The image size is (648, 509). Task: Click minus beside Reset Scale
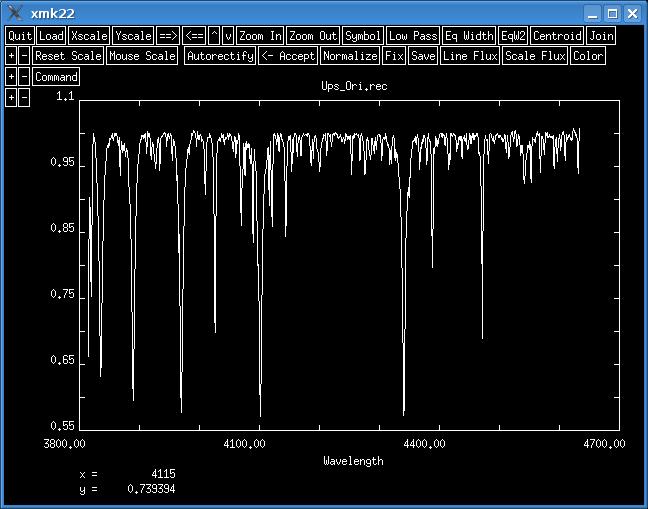click(24, 56)
